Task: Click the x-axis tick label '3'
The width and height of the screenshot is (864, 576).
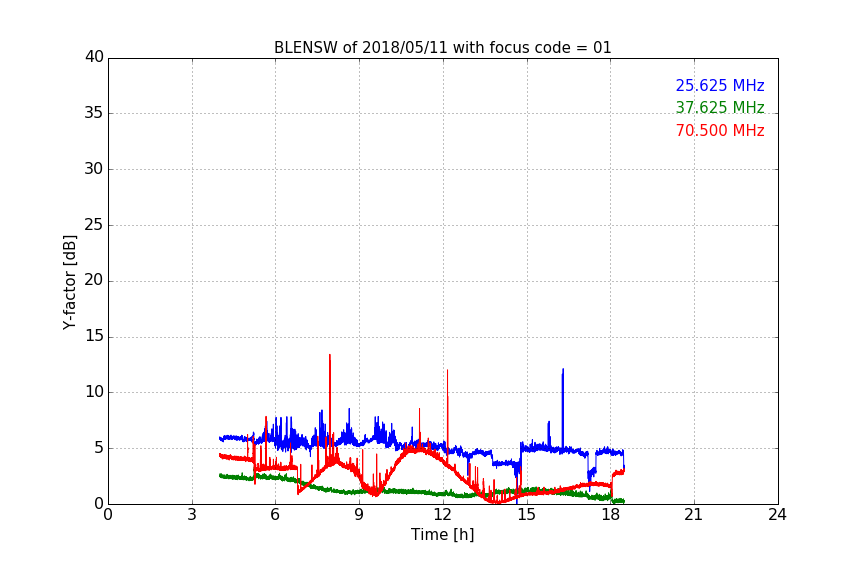Action: pyautogui.click(x=192, y=515)
